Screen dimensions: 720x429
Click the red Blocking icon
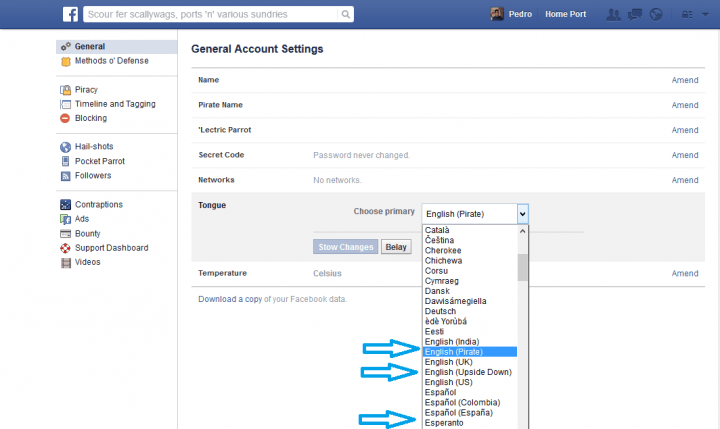click(x=65, y=118)
